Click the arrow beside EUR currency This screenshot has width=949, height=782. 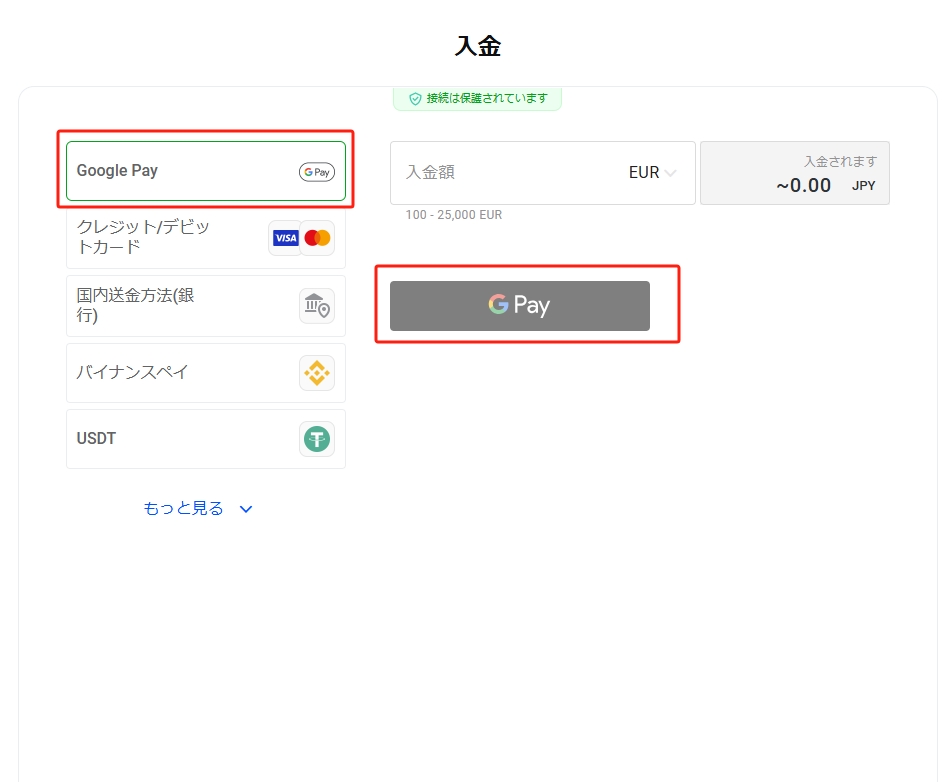point(670,173)
